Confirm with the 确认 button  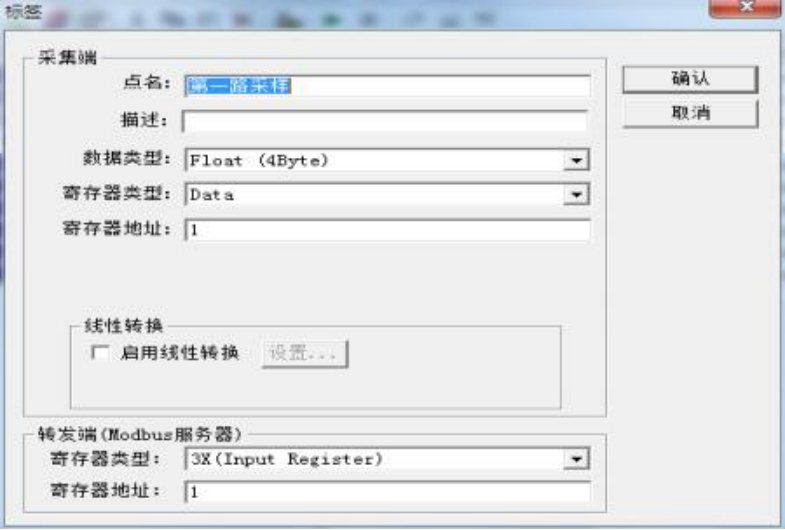click(690, 79)
